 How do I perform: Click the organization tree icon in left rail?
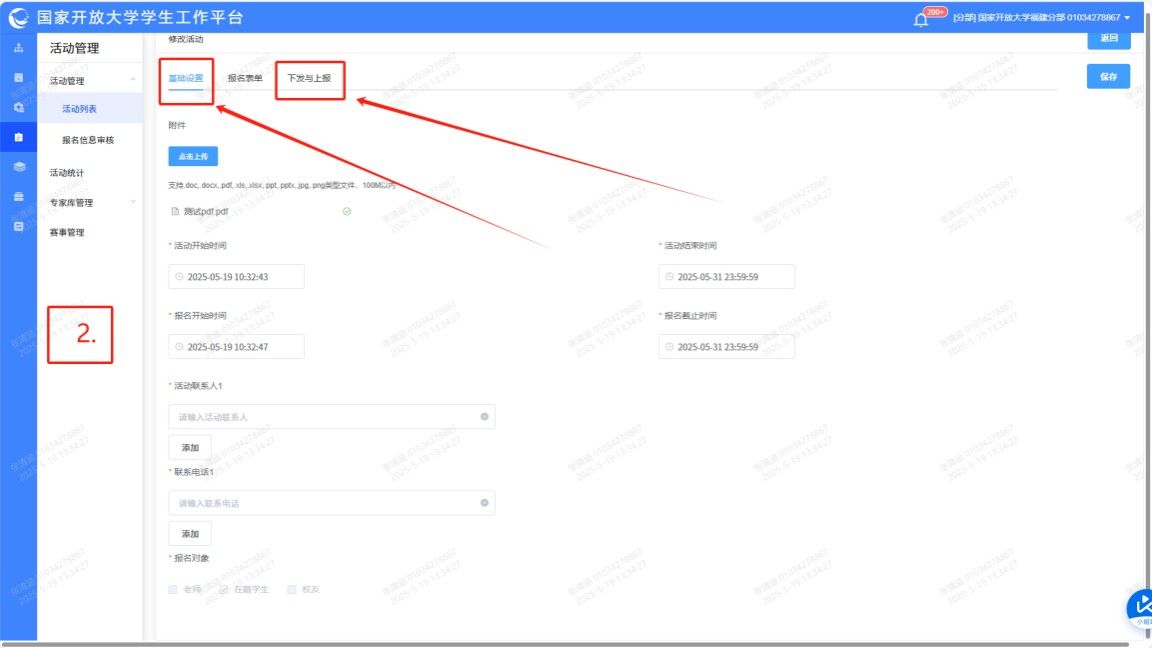[18, 48]
